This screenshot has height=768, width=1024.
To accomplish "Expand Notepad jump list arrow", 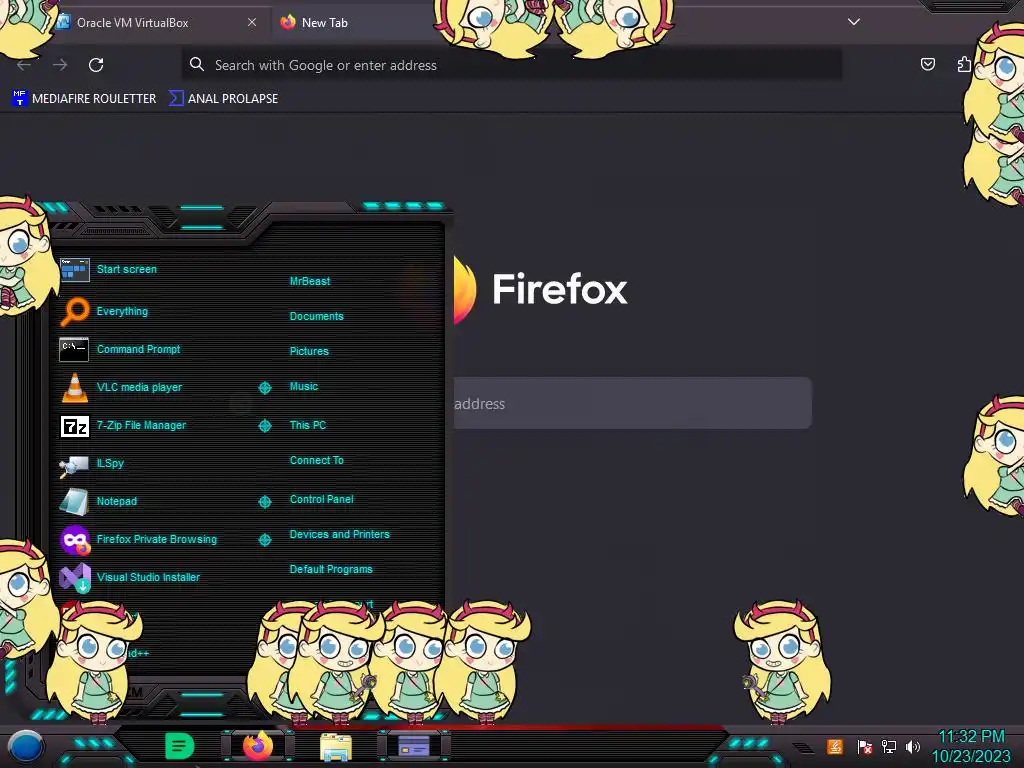I will coord(264,502).
